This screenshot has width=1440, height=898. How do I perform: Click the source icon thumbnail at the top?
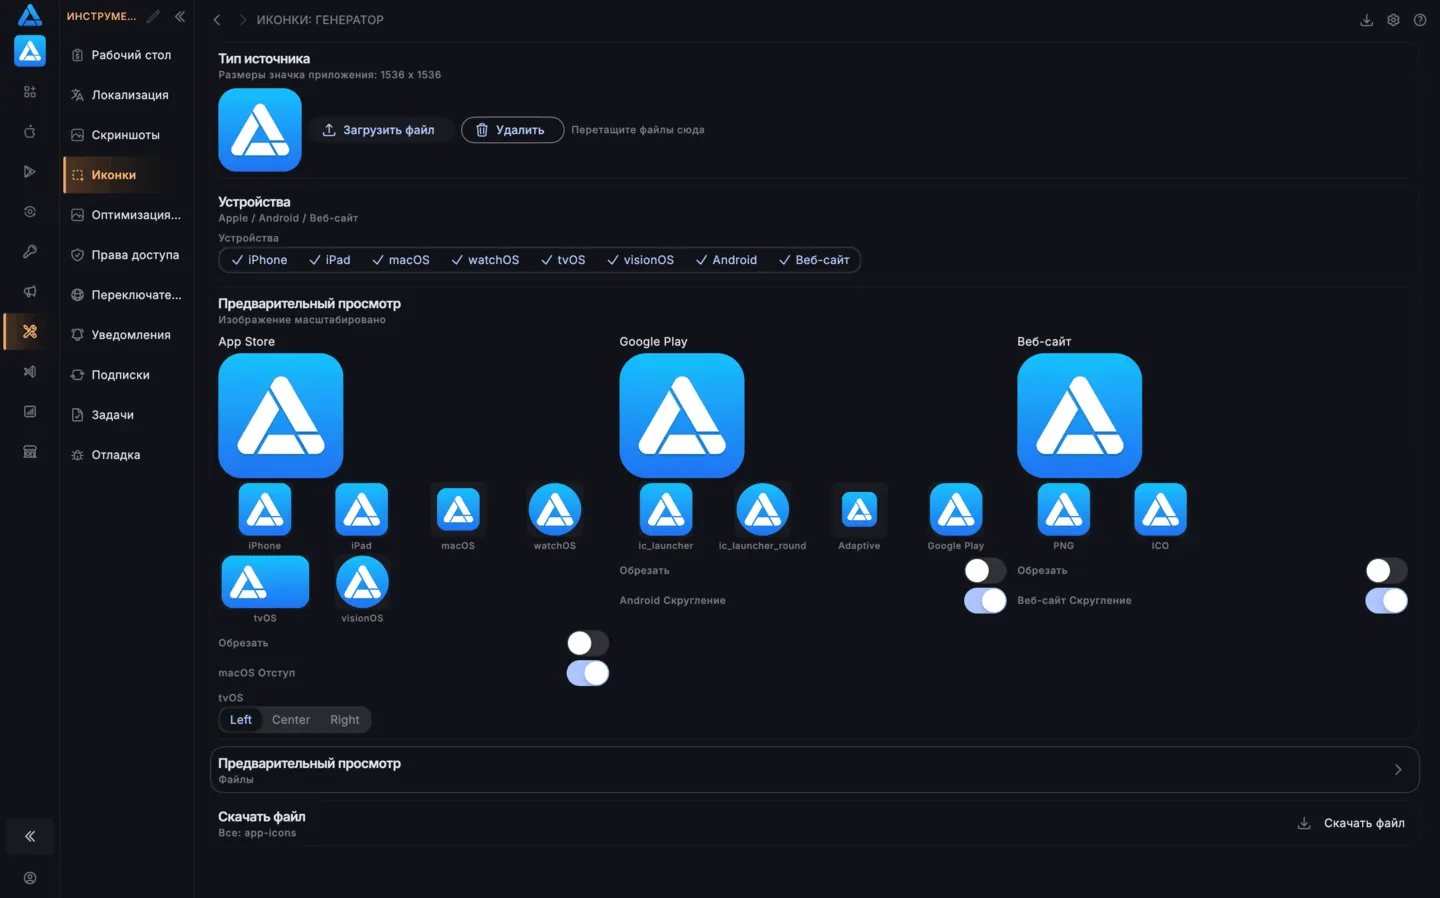(260, 130)
